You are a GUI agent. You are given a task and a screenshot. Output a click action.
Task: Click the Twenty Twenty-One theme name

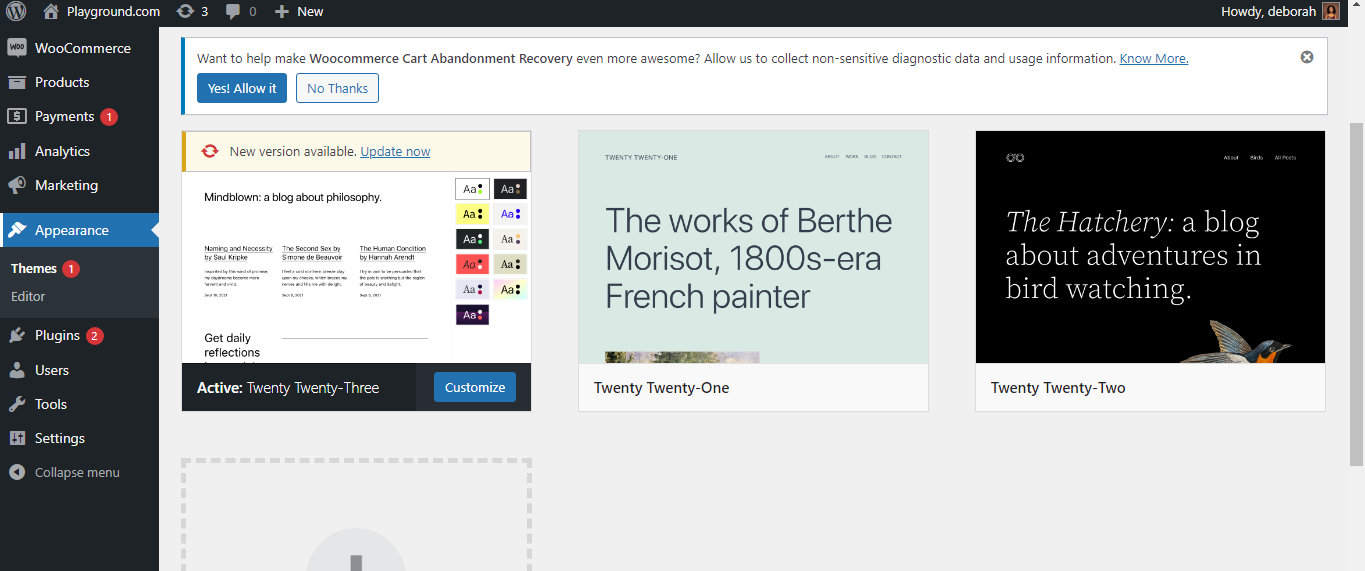click(x=661, y=388)
